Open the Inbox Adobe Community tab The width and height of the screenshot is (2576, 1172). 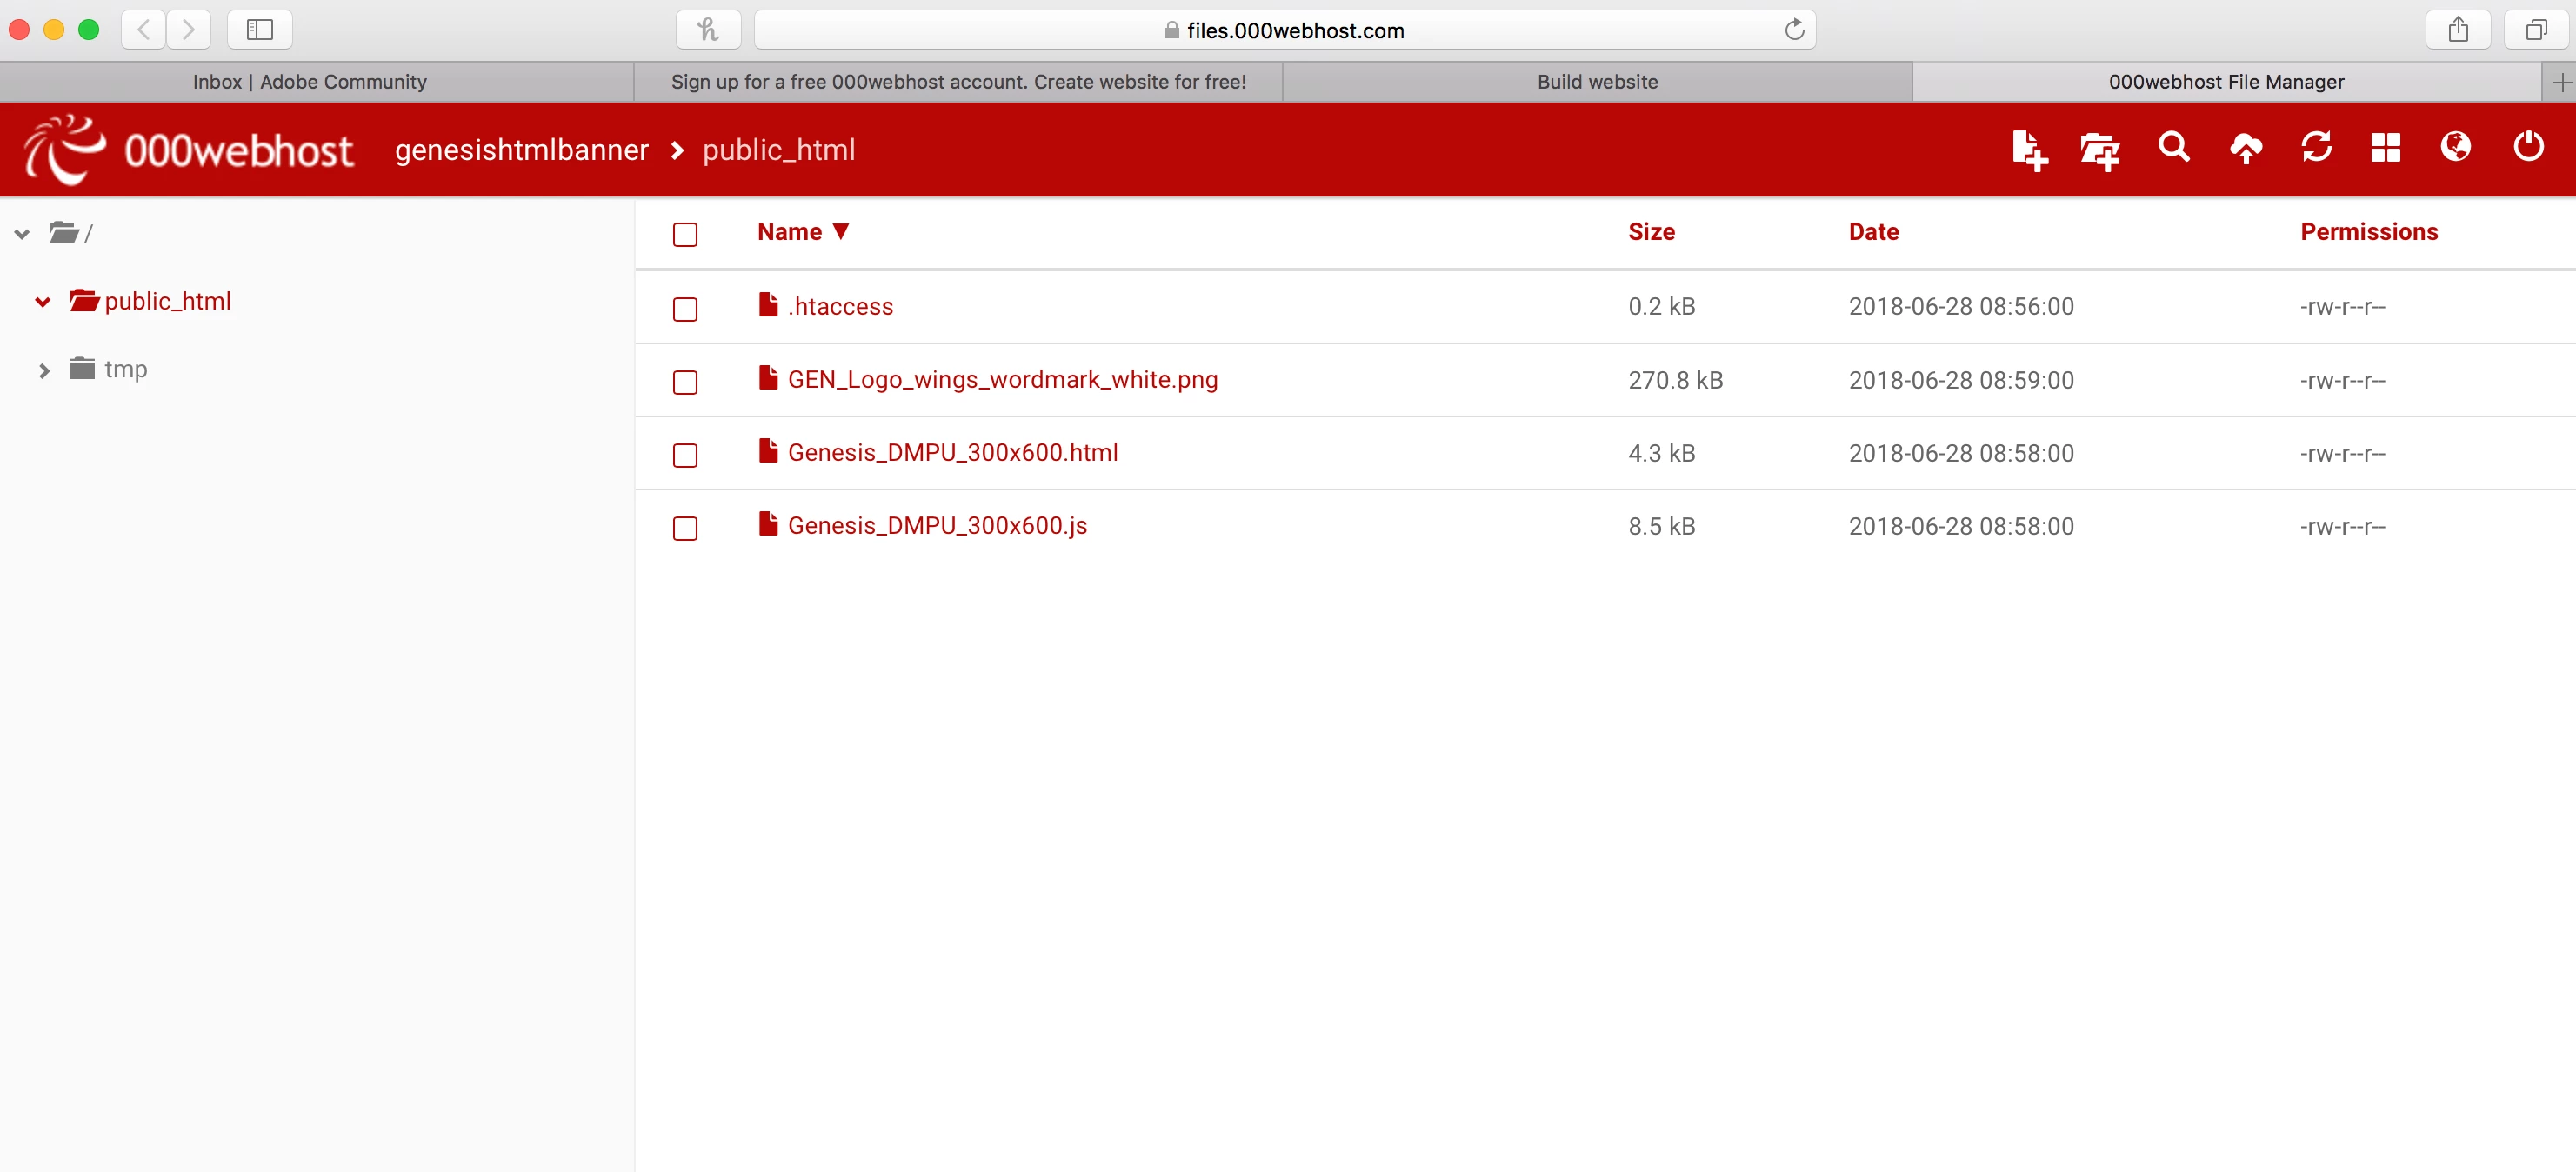[x=310, y=82]
